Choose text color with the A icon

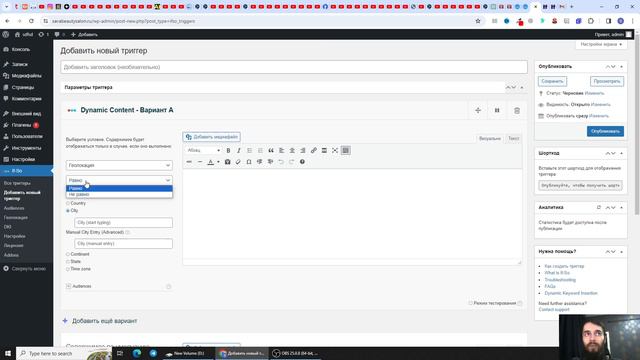tap(211, 162)
